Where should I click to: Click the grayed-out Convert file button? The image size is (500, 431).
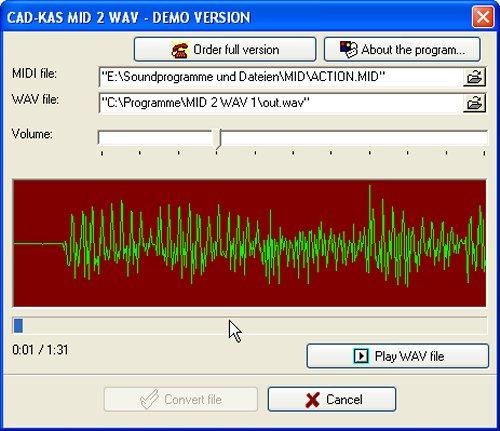coord(181,399)
